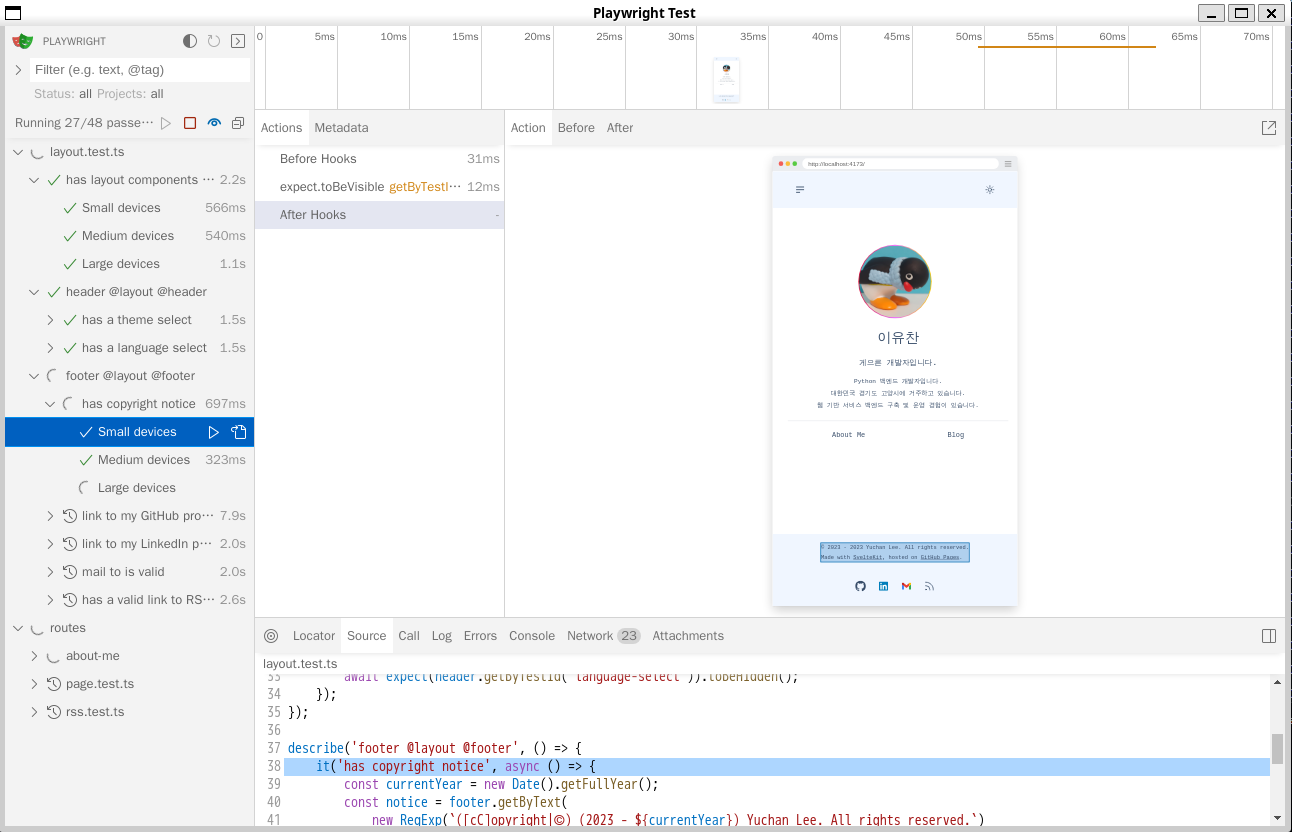Toggle split view icon in bottom panel
Screen dimensions: 1292x832
(1269, 636)
